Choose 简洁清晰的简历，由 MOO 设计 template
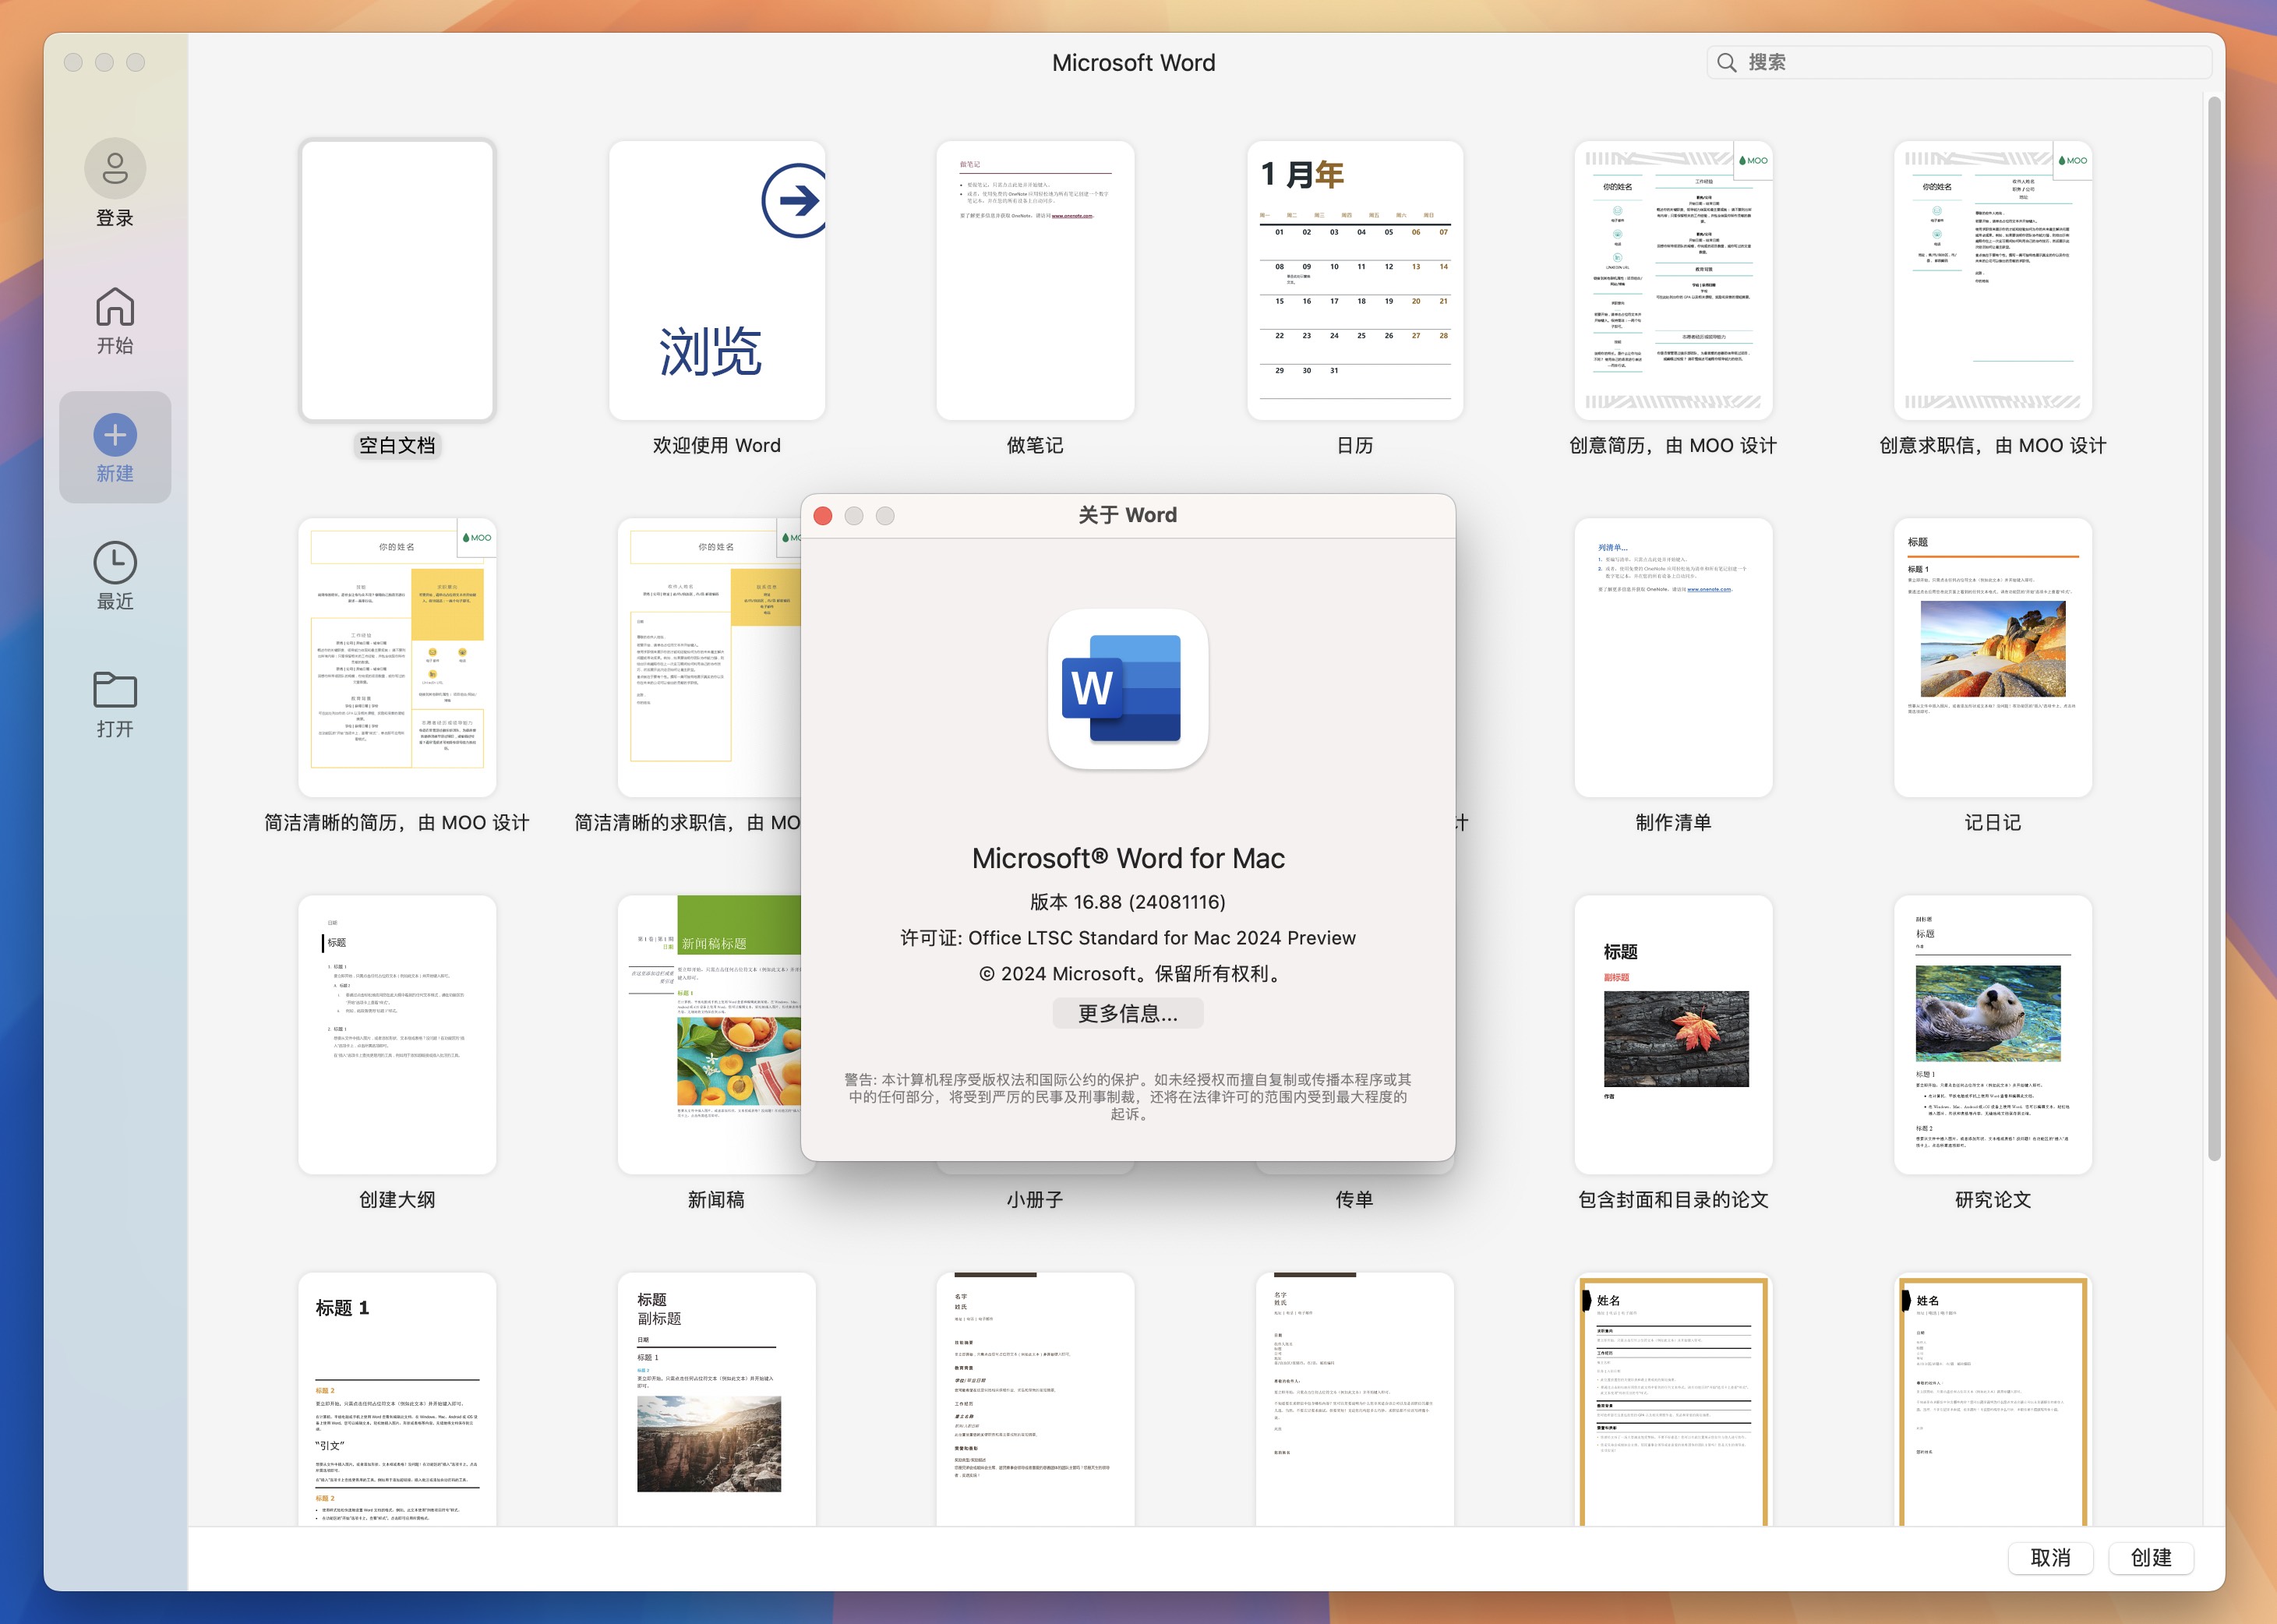This screenshot has height=1624, width=2277. click(x=397, y=657)
